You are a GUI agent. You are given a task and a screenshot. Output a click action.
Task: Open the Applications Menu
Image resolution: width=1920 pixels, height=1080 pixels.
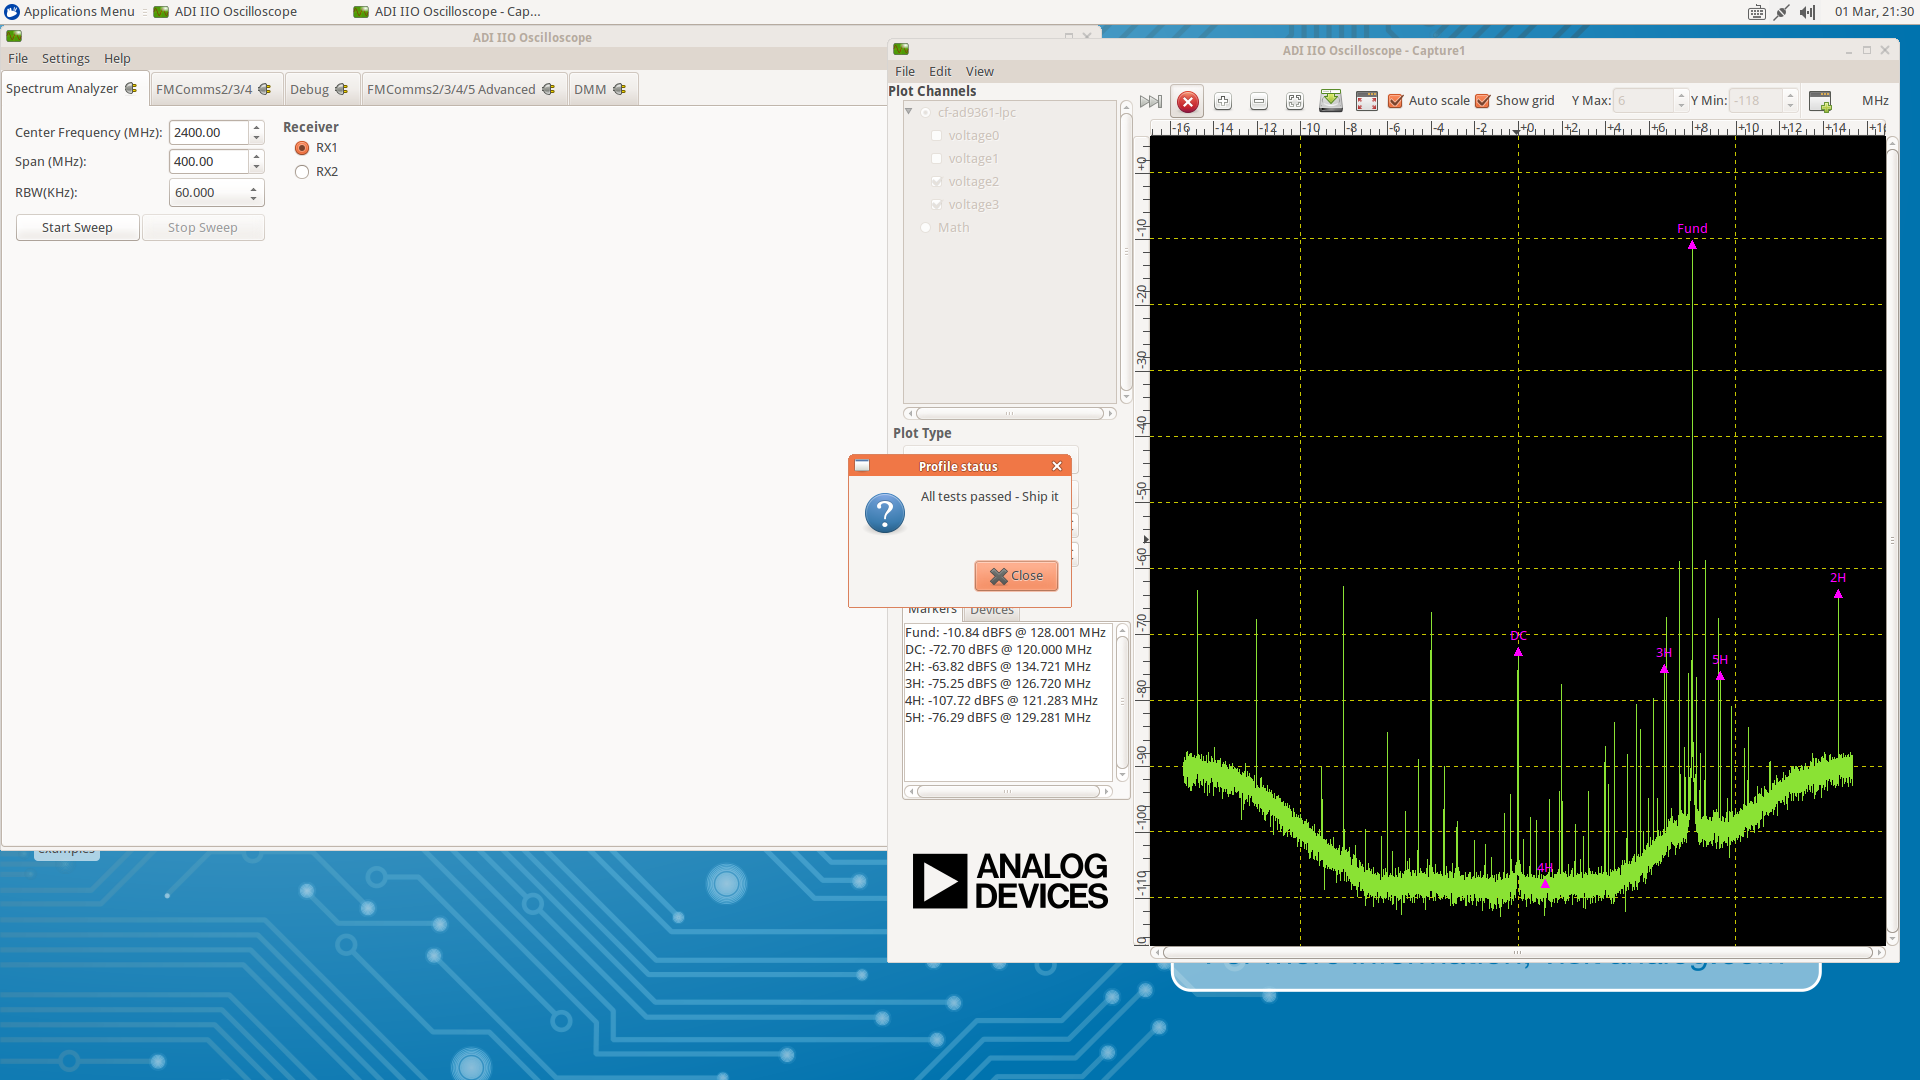(70, 12)
